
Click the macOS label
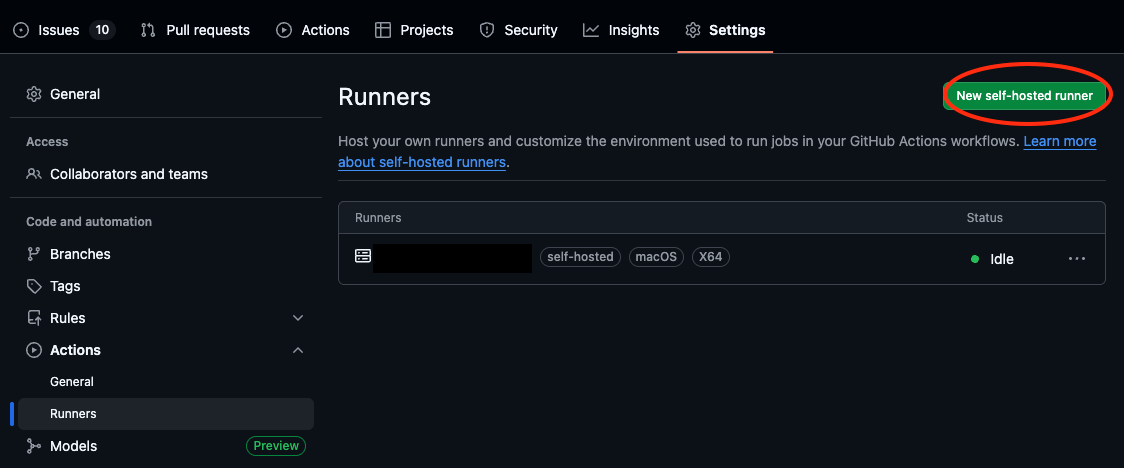[x=656, y=257]
